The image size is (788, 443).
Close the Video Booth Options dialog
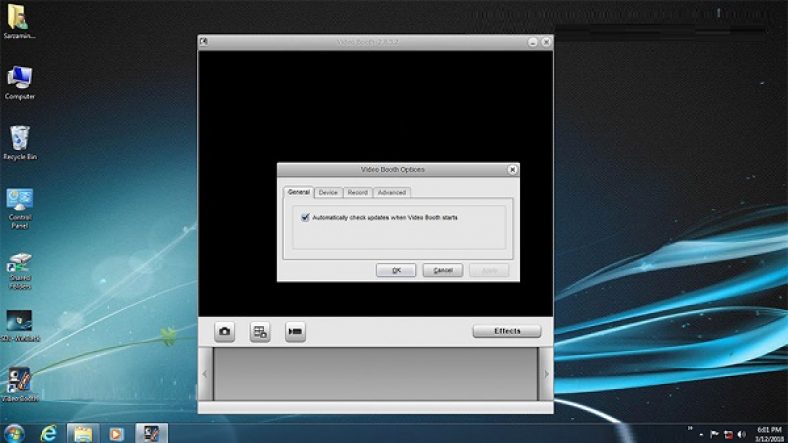coord(512,170)
